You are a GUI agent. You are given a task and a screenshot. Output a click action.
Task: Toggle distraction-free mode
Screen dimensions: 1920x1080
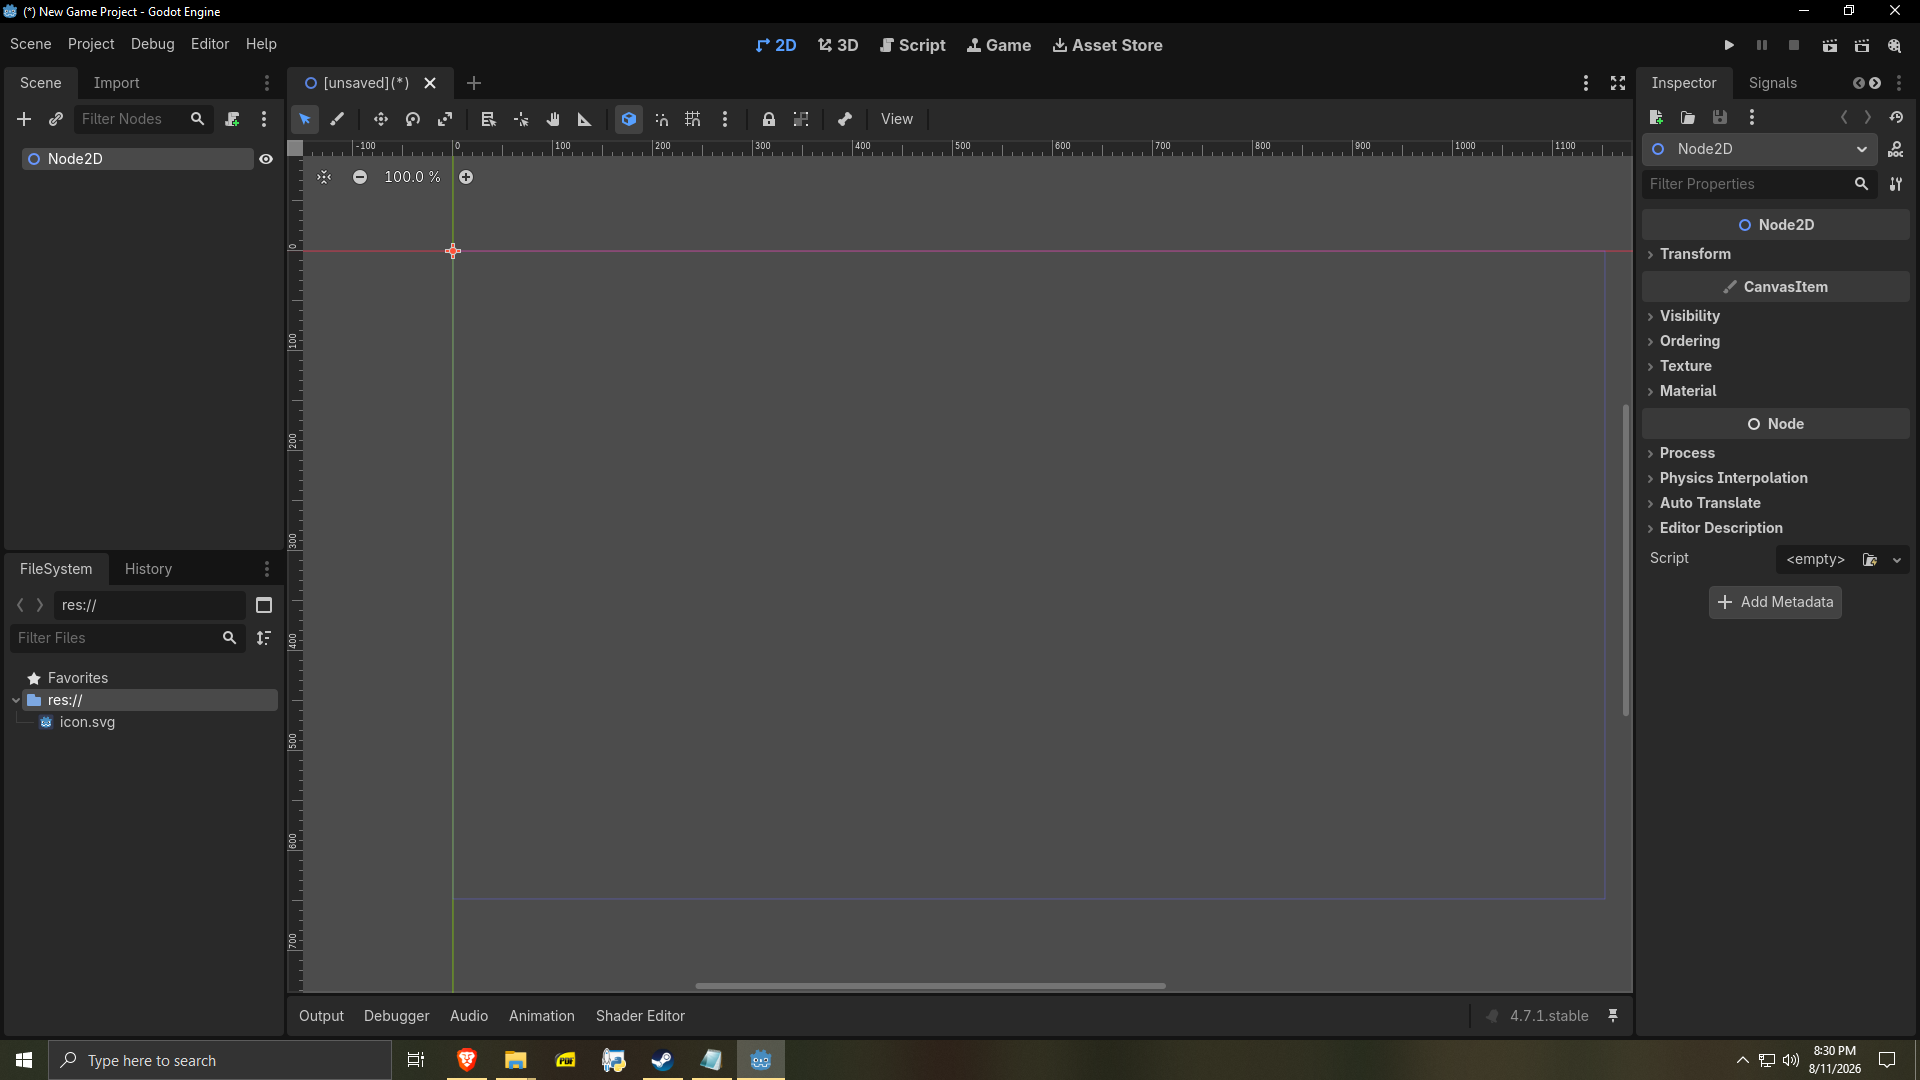click(x=1618, y=83)
